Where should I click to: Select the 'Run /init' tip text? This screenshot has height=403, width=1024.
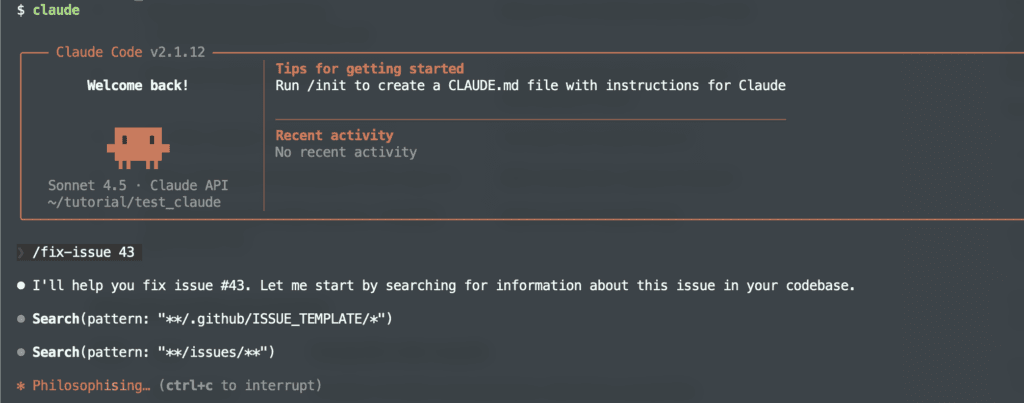coord(530,85)
